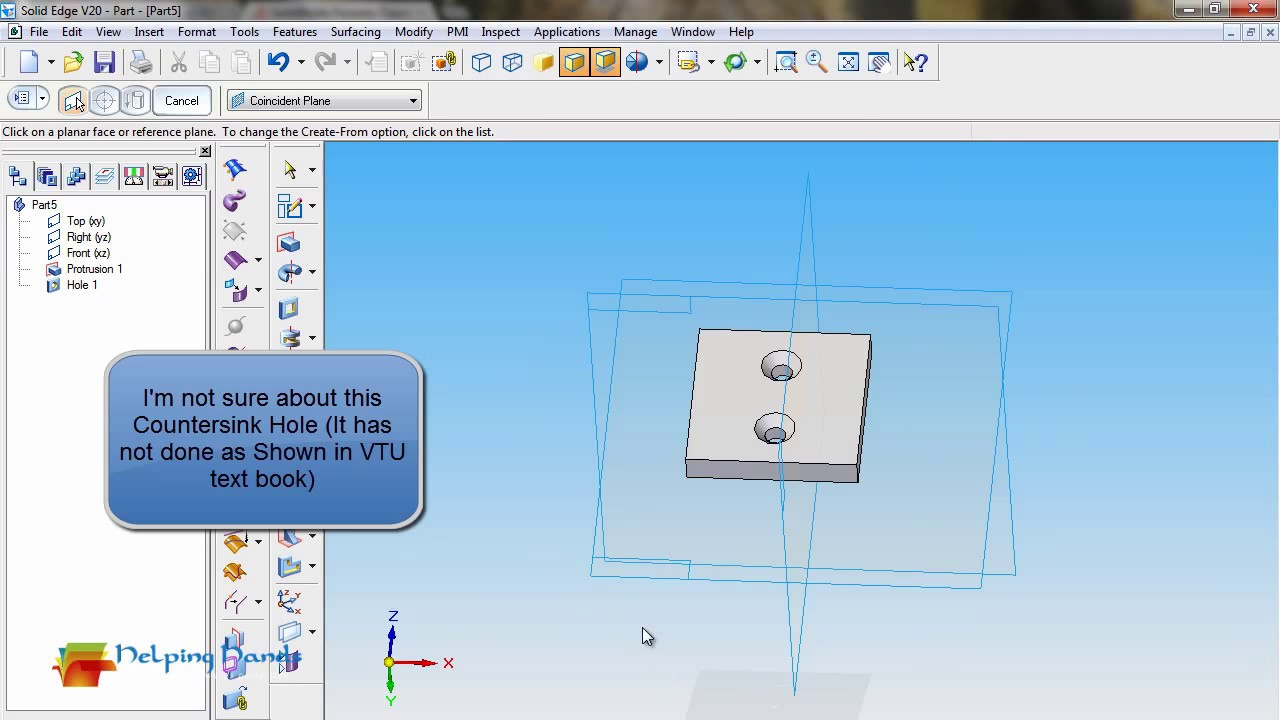Expand the Select tool flyout arrow
Viewport: 1280px width, 720px height.
(312, 170)
